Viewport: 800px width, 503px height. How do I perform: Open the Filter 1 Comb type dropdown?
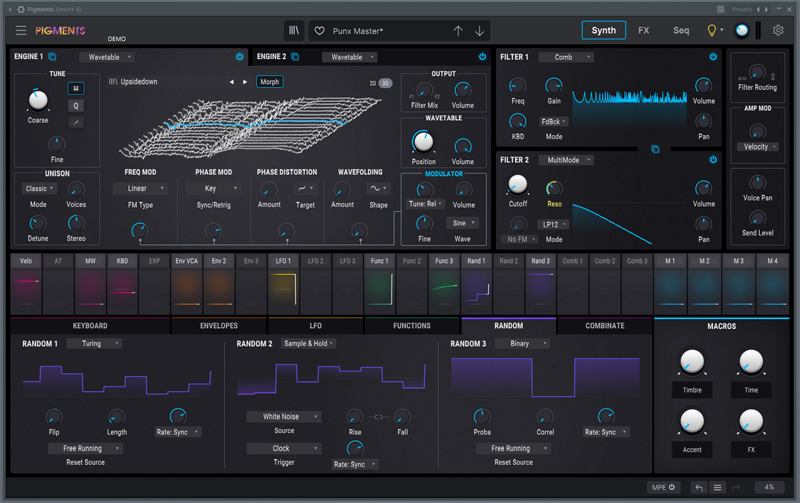coord(566,57)
